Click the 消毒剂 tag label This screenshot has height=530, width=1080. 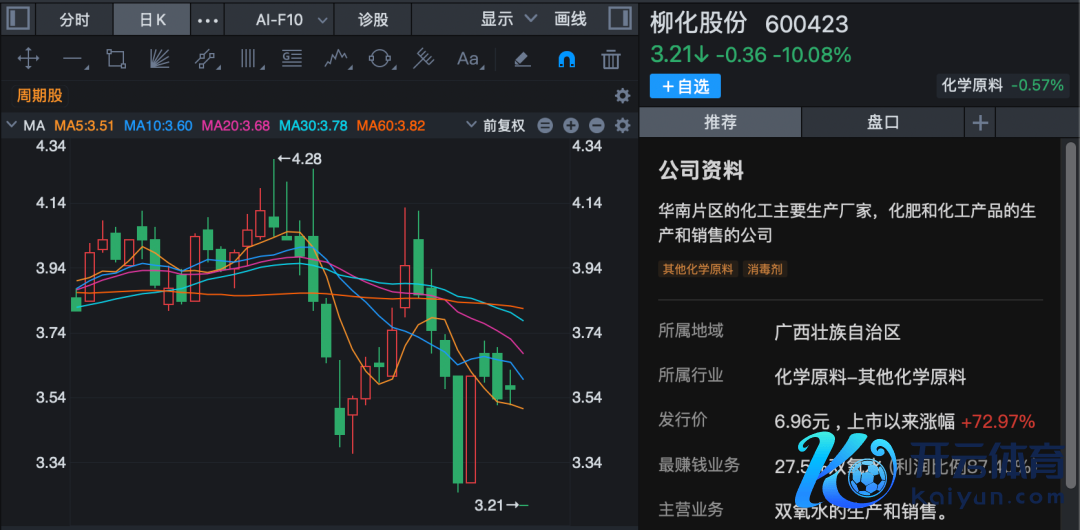tap(765, 269)
